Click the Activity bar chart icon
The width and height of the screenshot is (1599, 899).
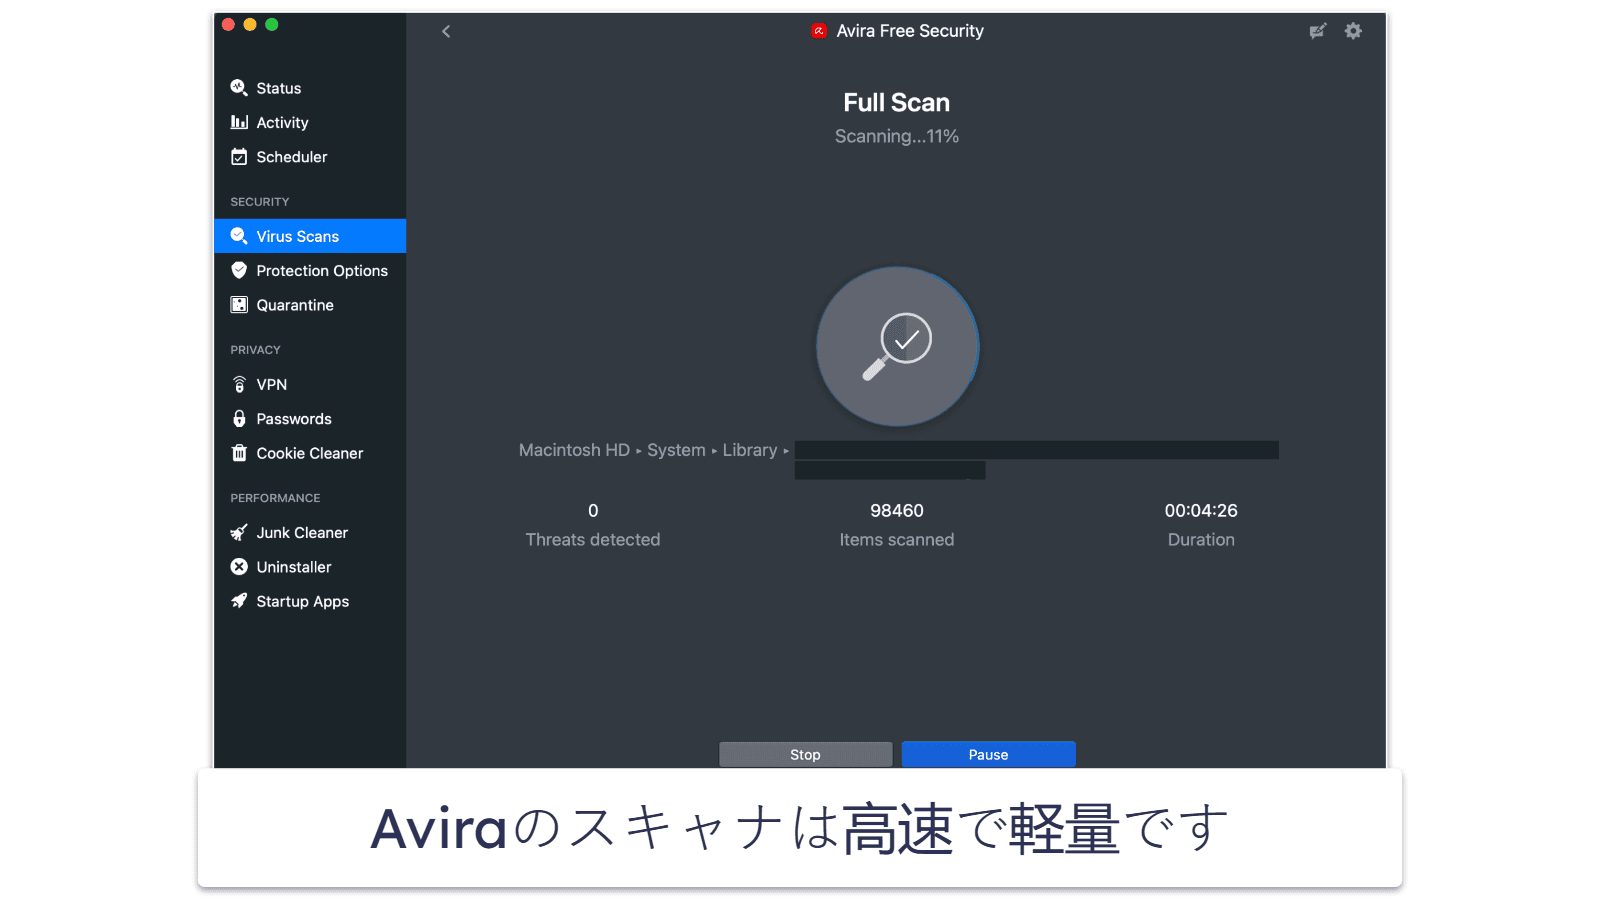[x=239, y=122]
